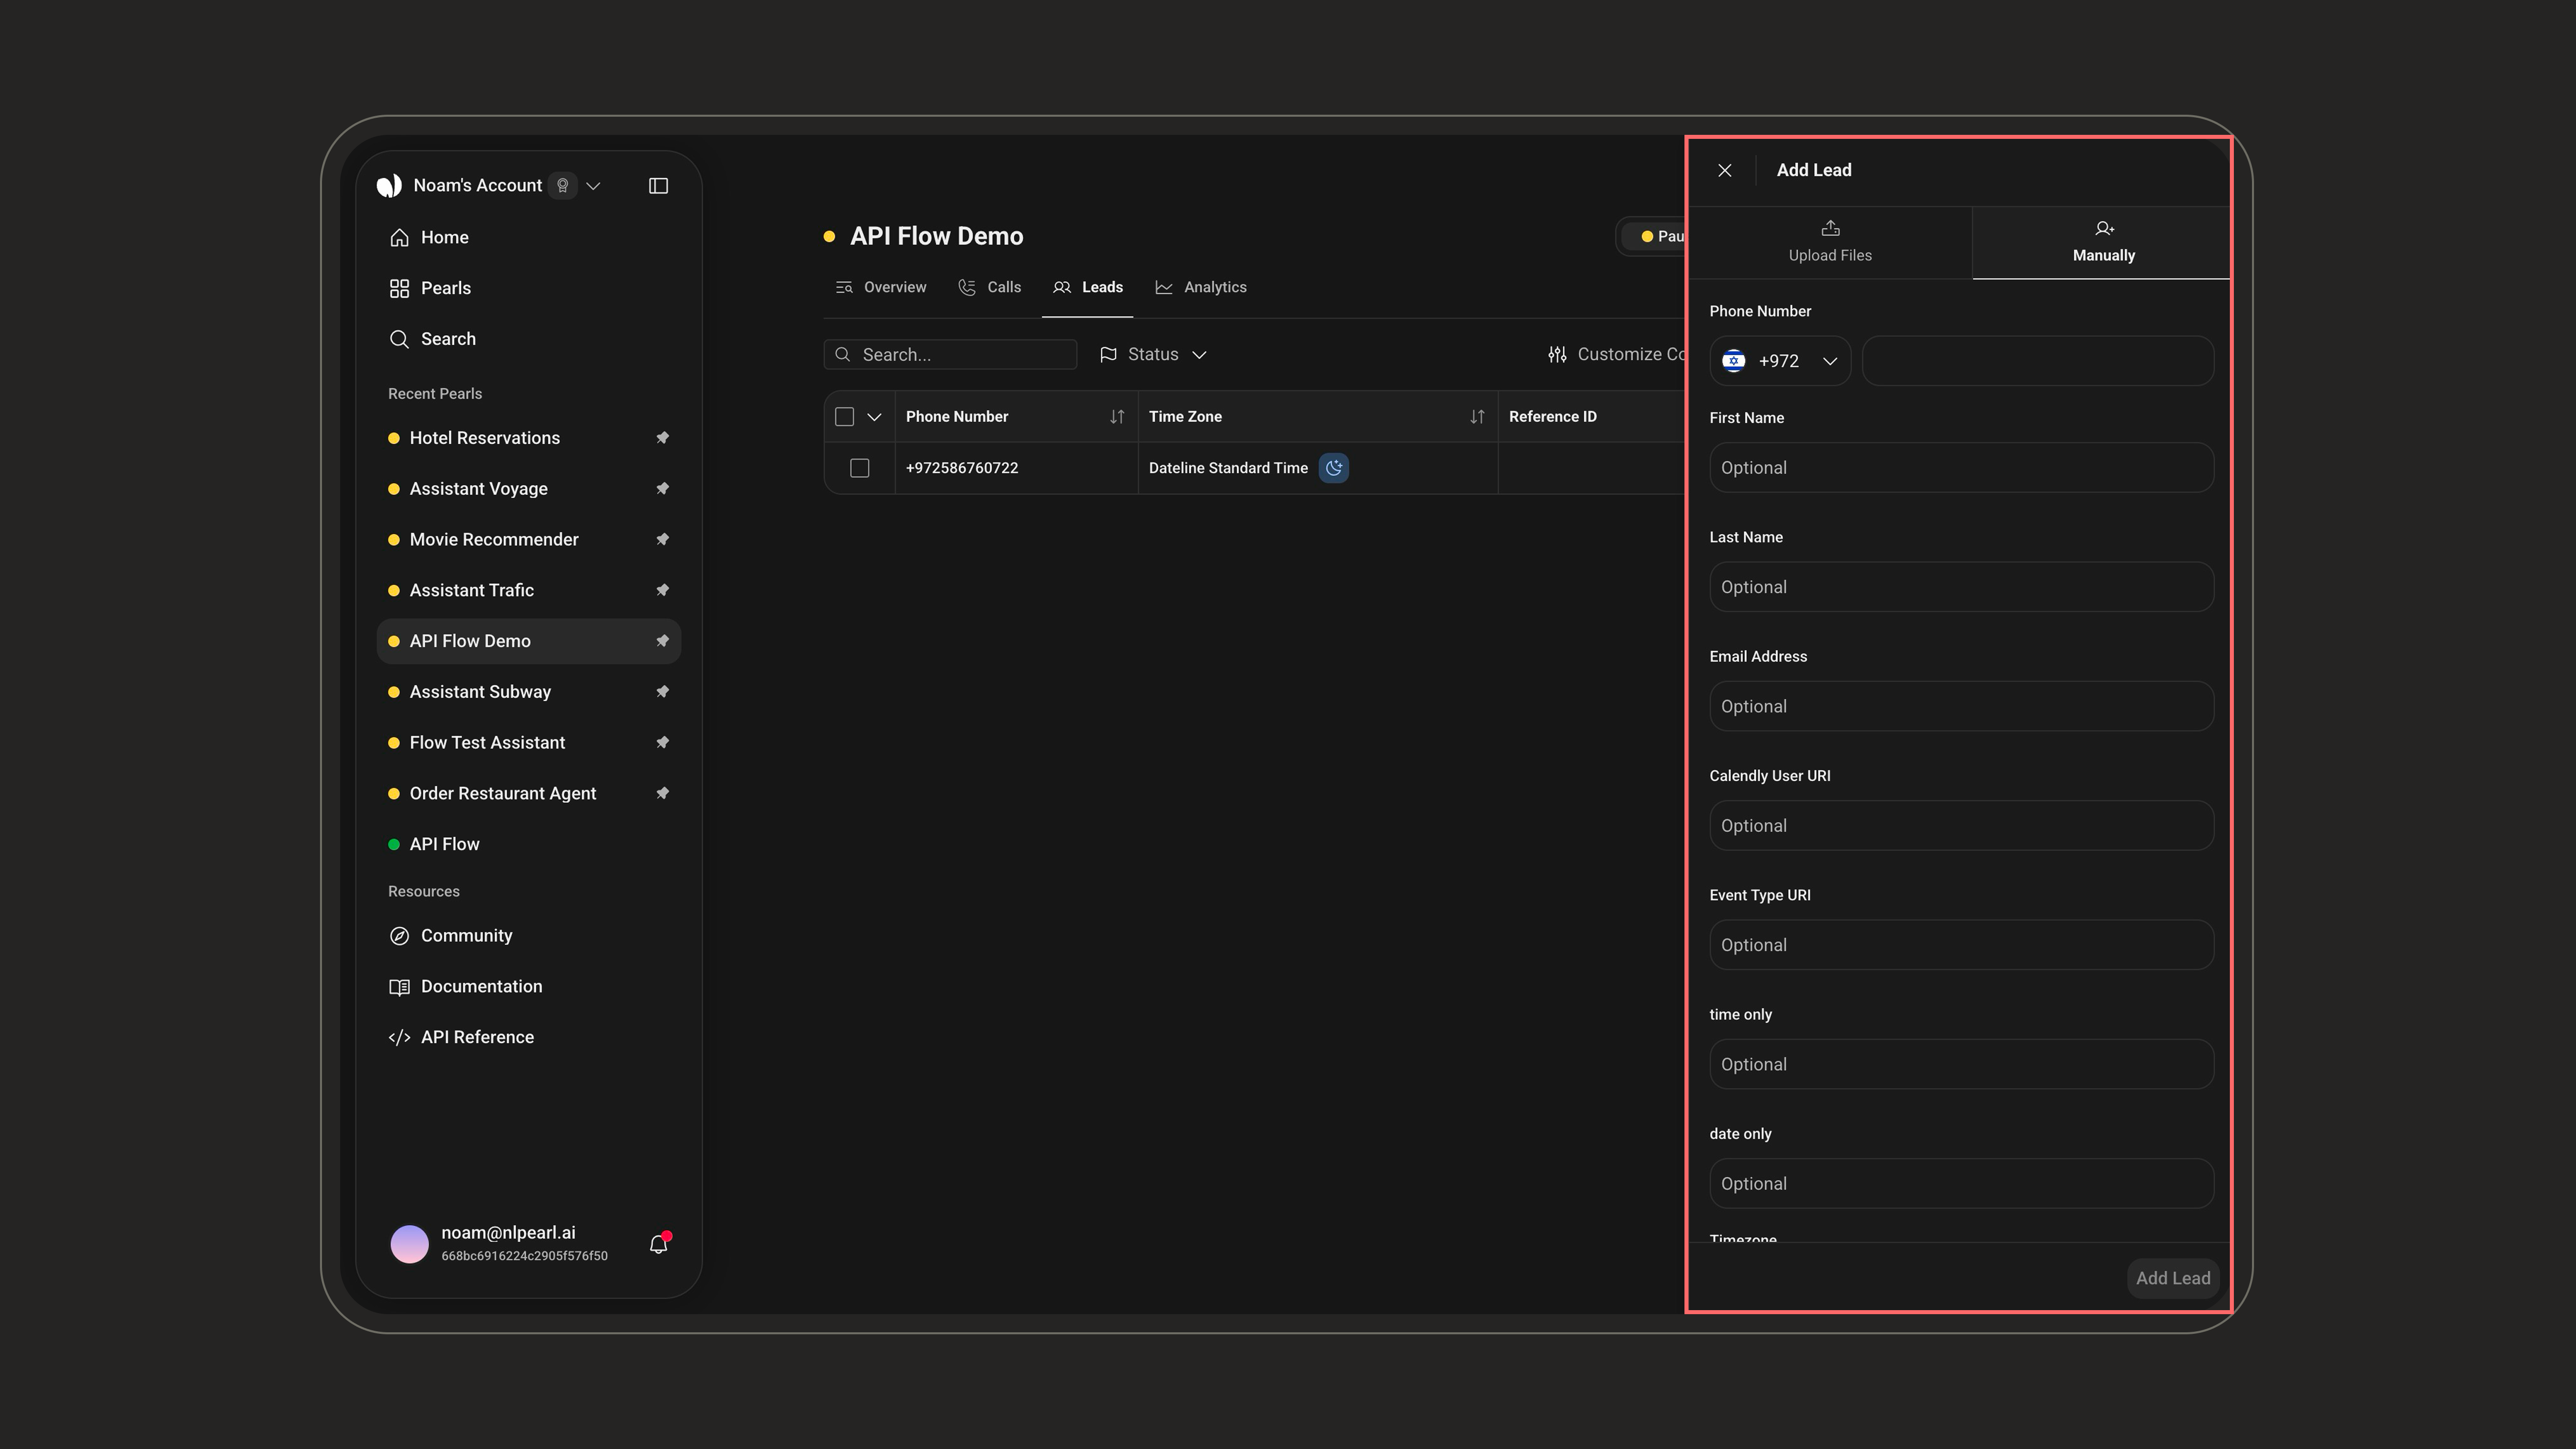The height and width of the screenshot is (1449, 2576).
Task: Focus the time only field
Action: [x=1962, y=1064]
